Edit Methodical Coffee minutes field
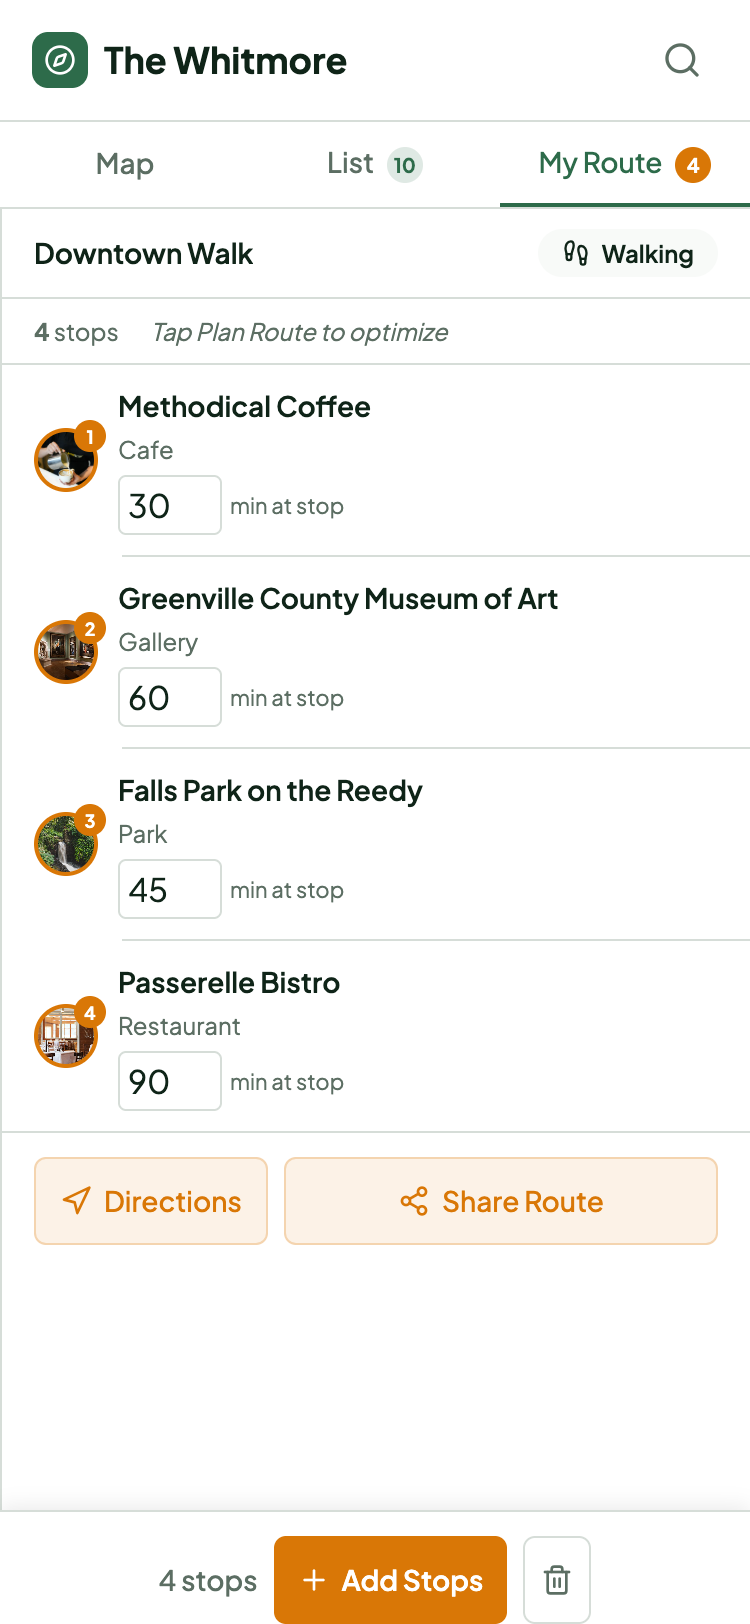The image size is (750, 1624). click(169, 506)
